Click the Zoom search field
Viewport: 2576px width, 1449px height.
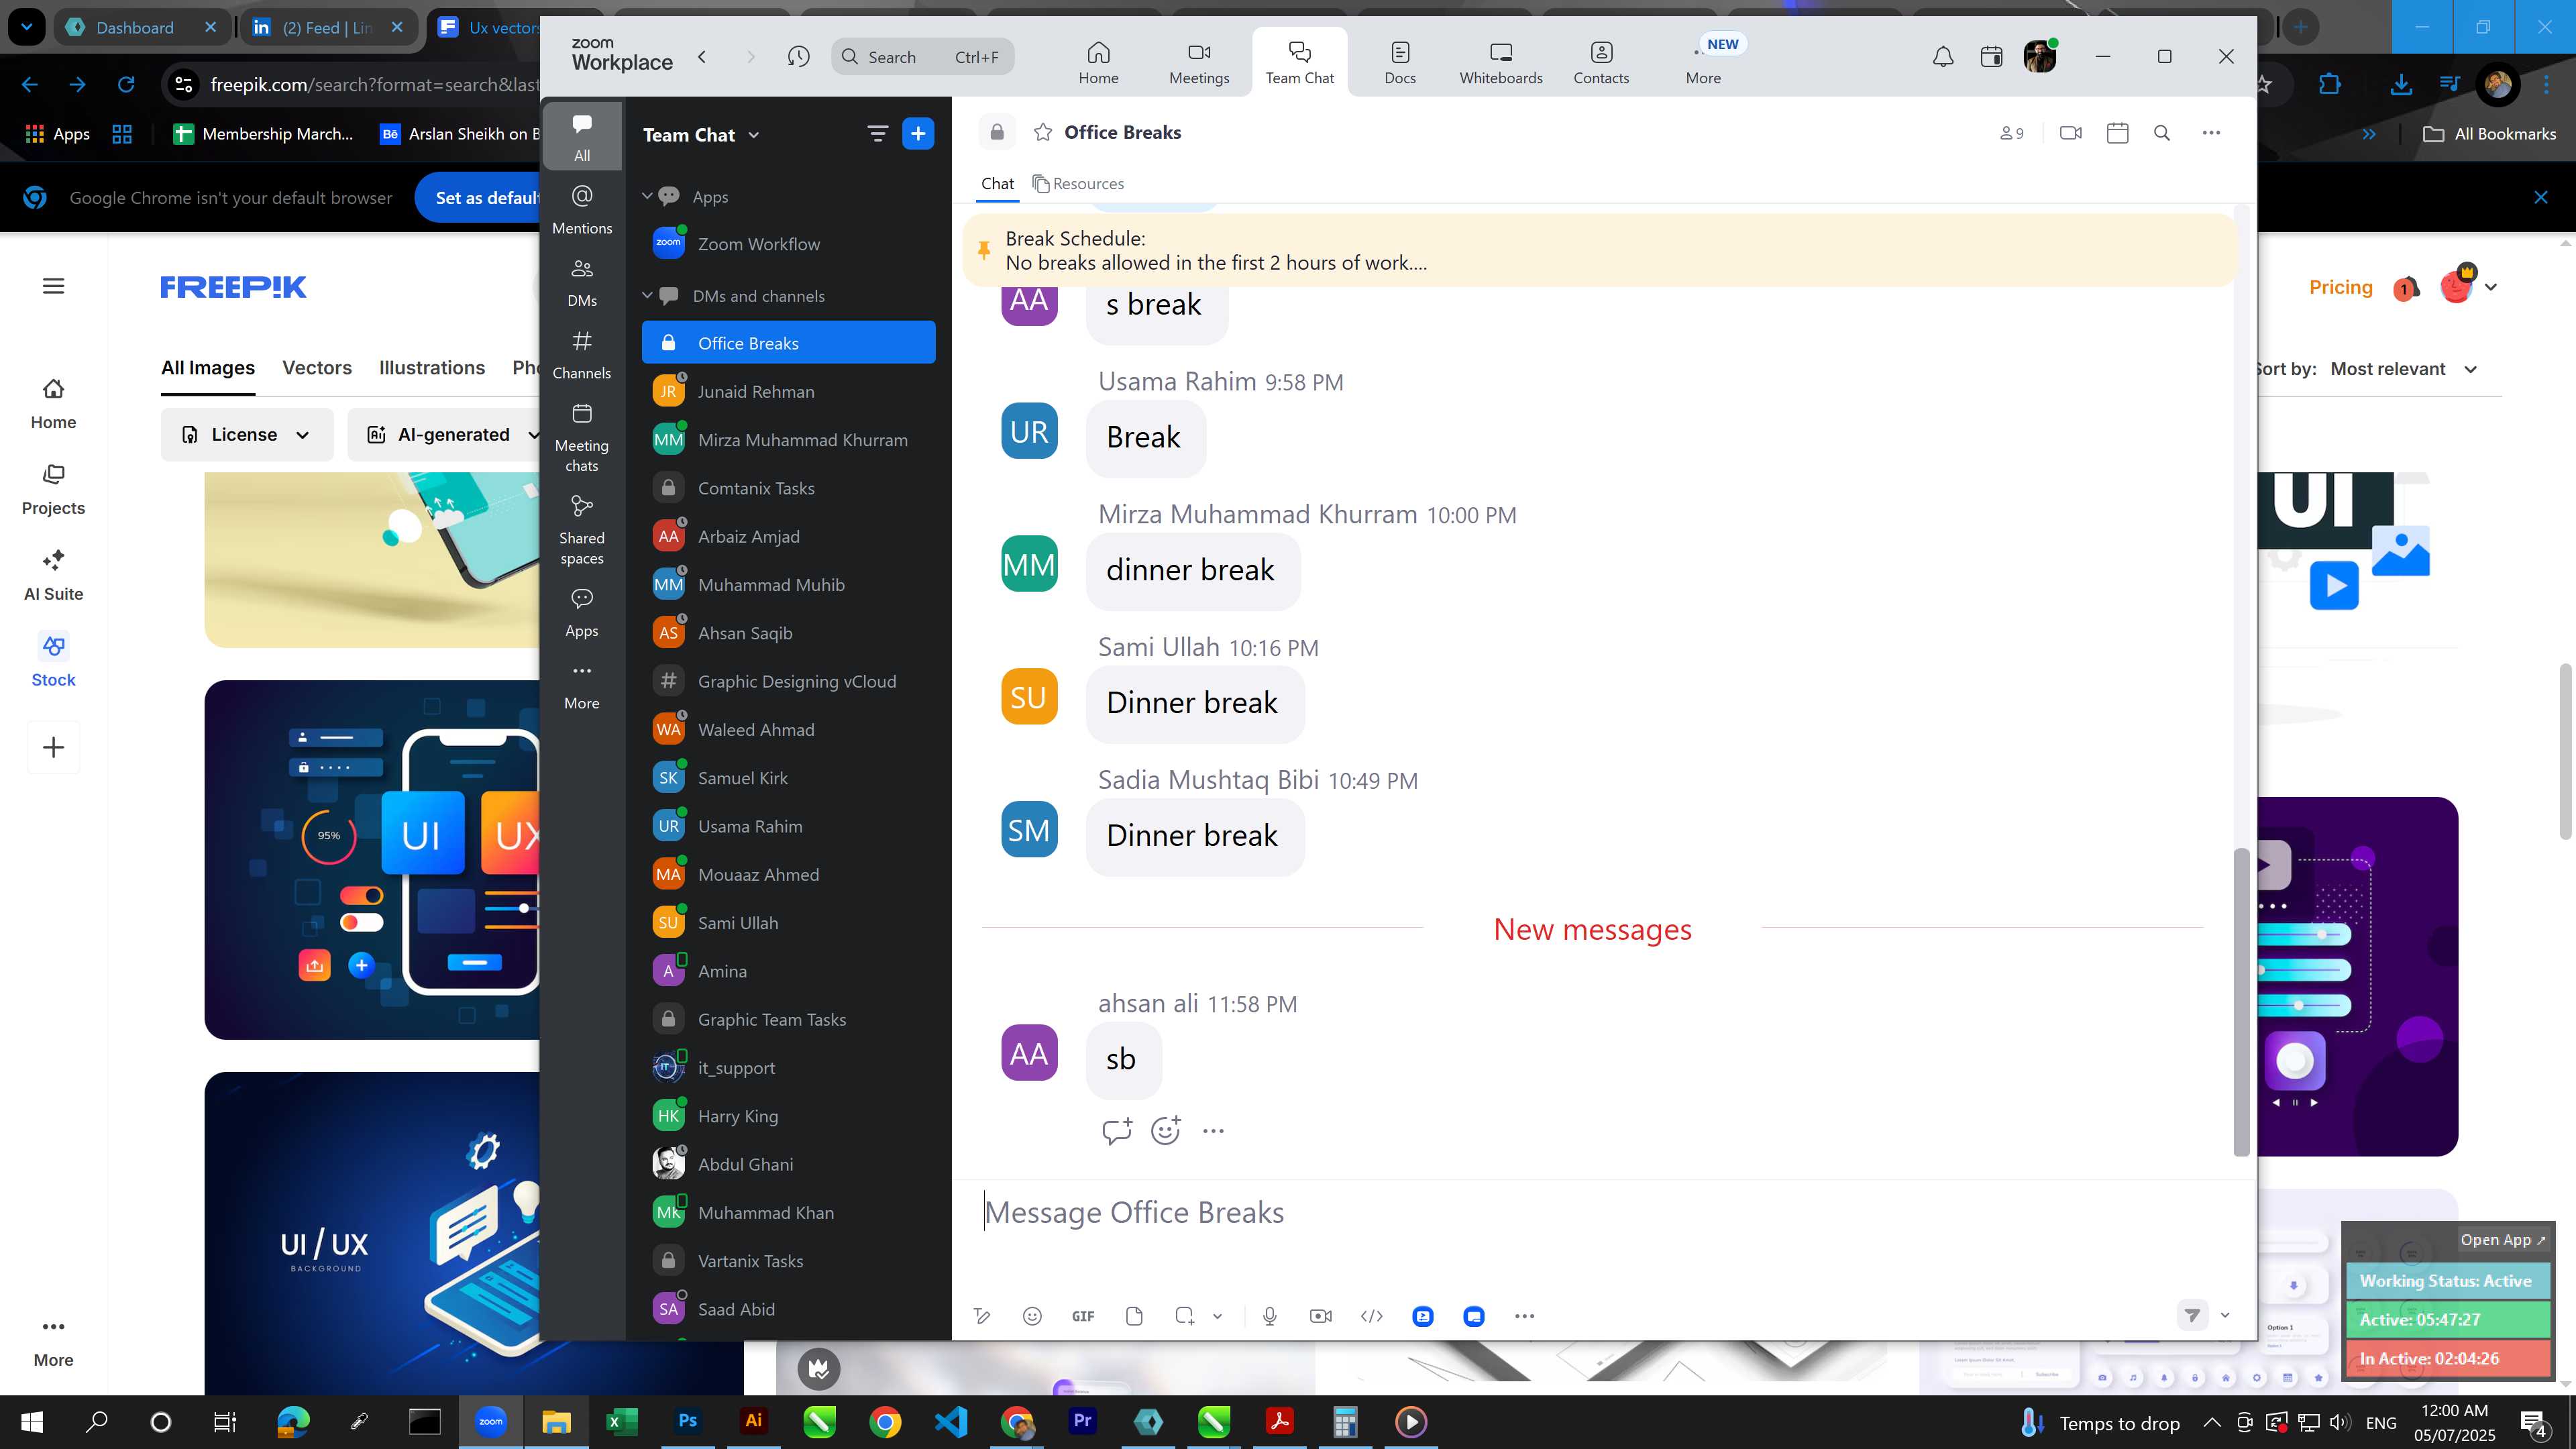(922, 57)
